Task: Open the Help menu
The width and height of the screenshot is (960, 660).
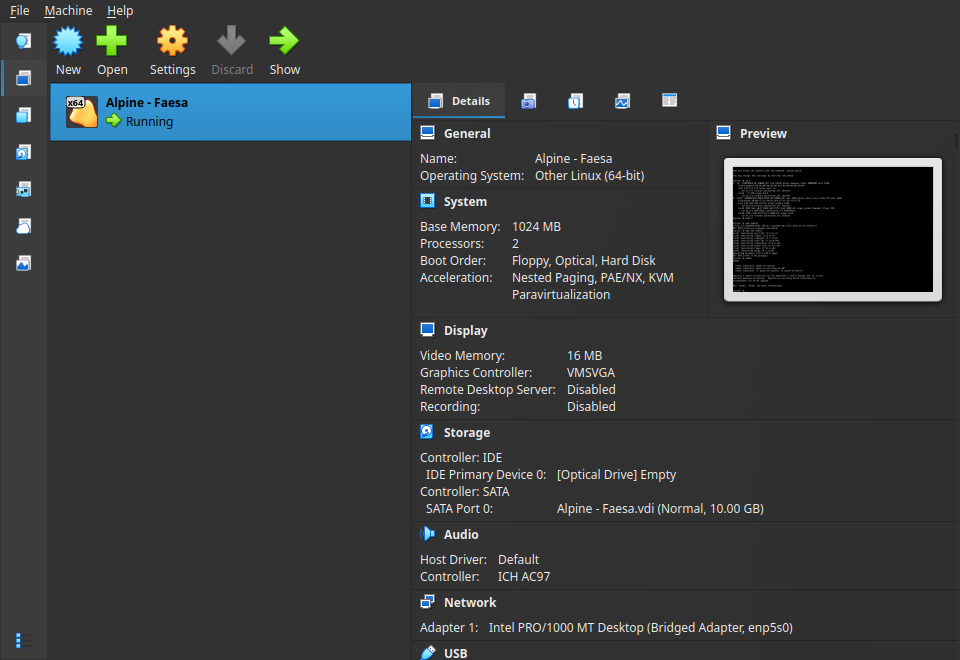Action: (x=120, y=10)
